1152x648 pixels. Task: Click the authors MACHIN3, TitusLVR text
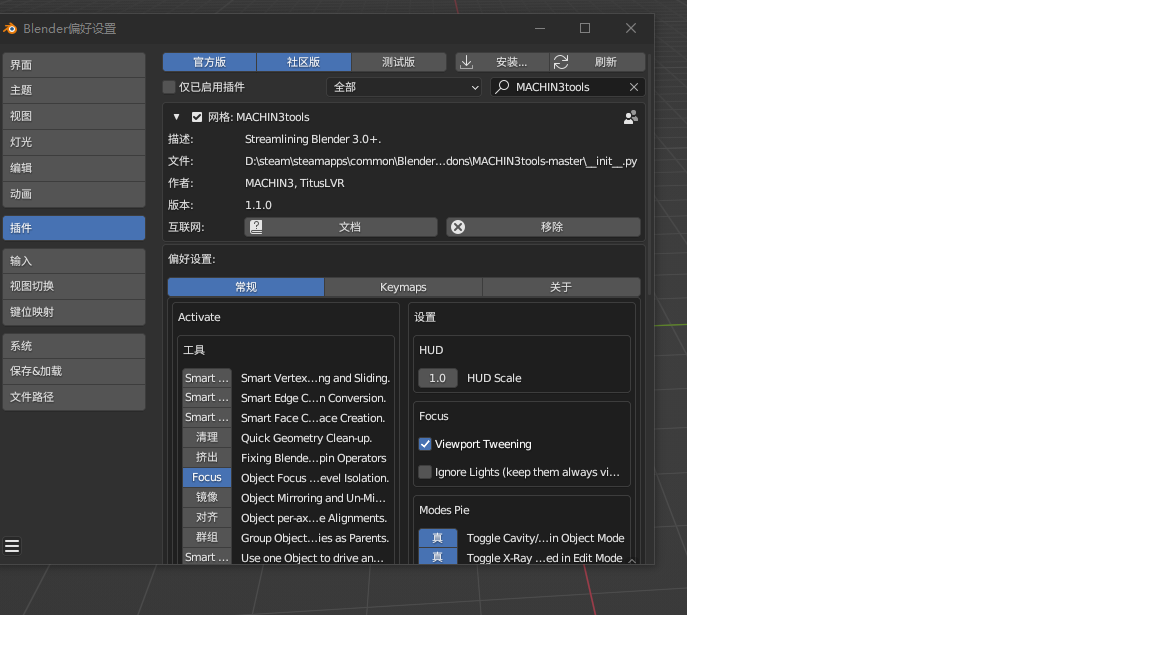tap(295, 183)
